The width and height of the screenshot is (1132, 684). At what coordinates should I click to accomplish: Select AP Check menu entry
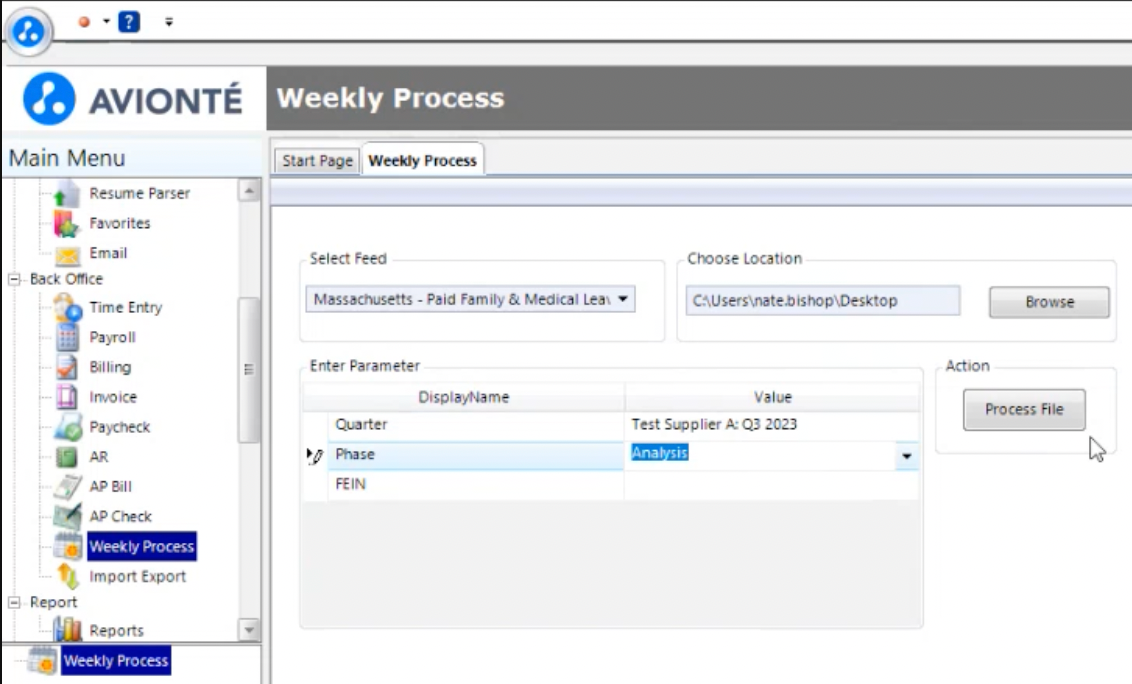click(x=121, y=516)
